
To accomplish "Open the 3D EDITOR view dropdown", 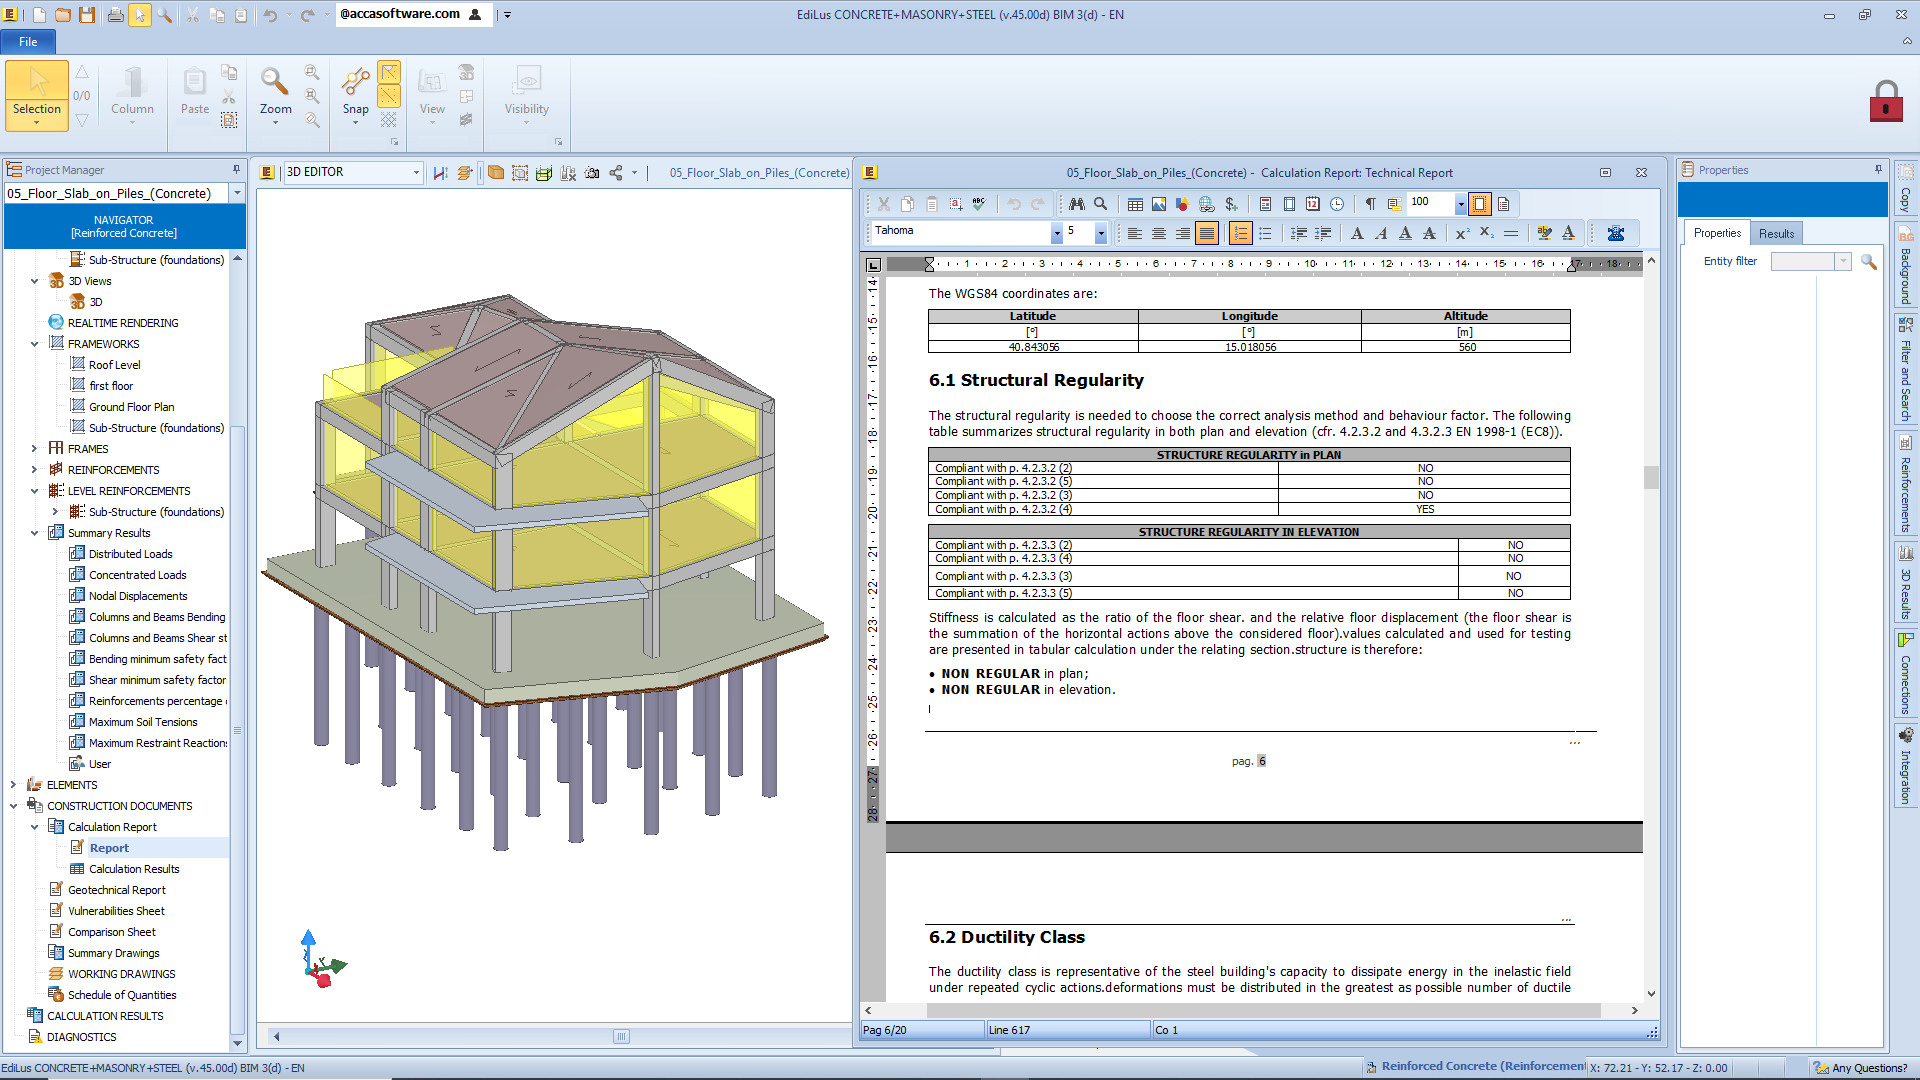I will (416, 173).
